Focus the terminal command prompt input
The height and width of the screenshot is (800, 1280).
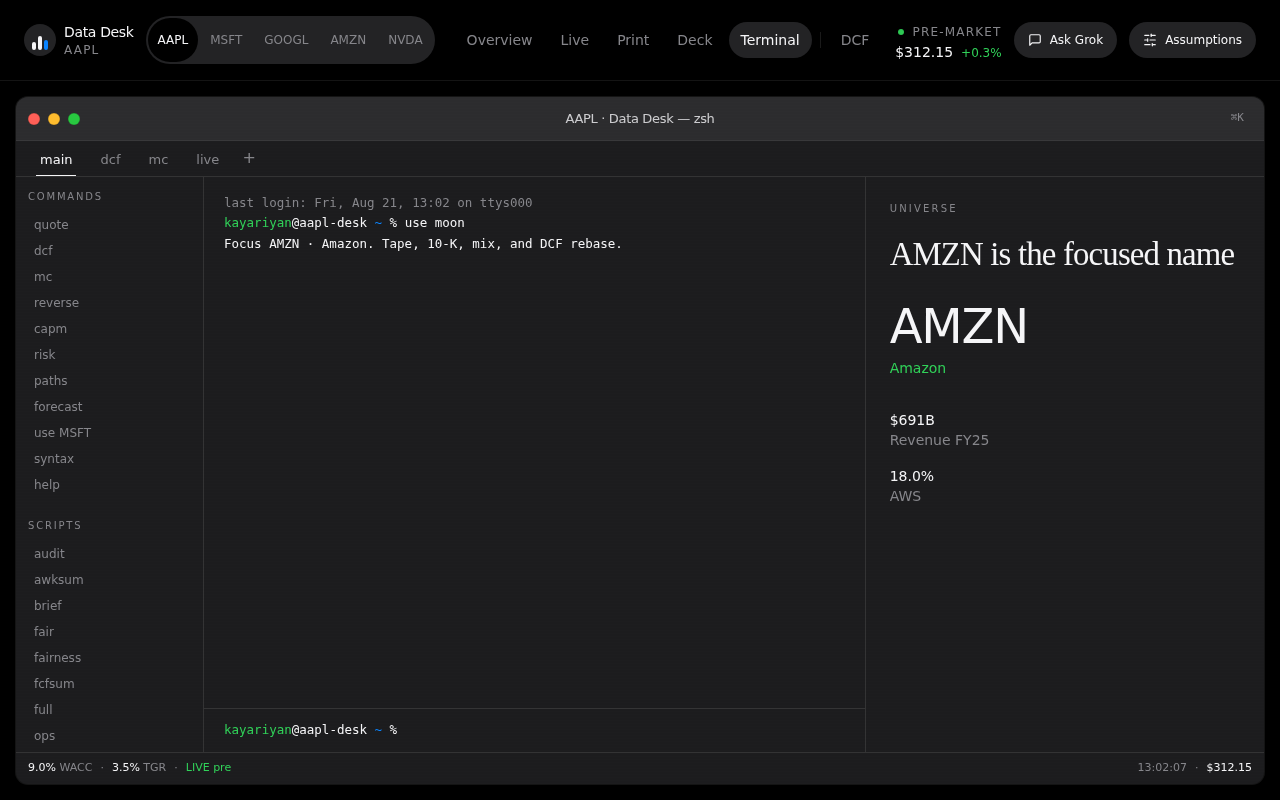(x=625, y=730)
